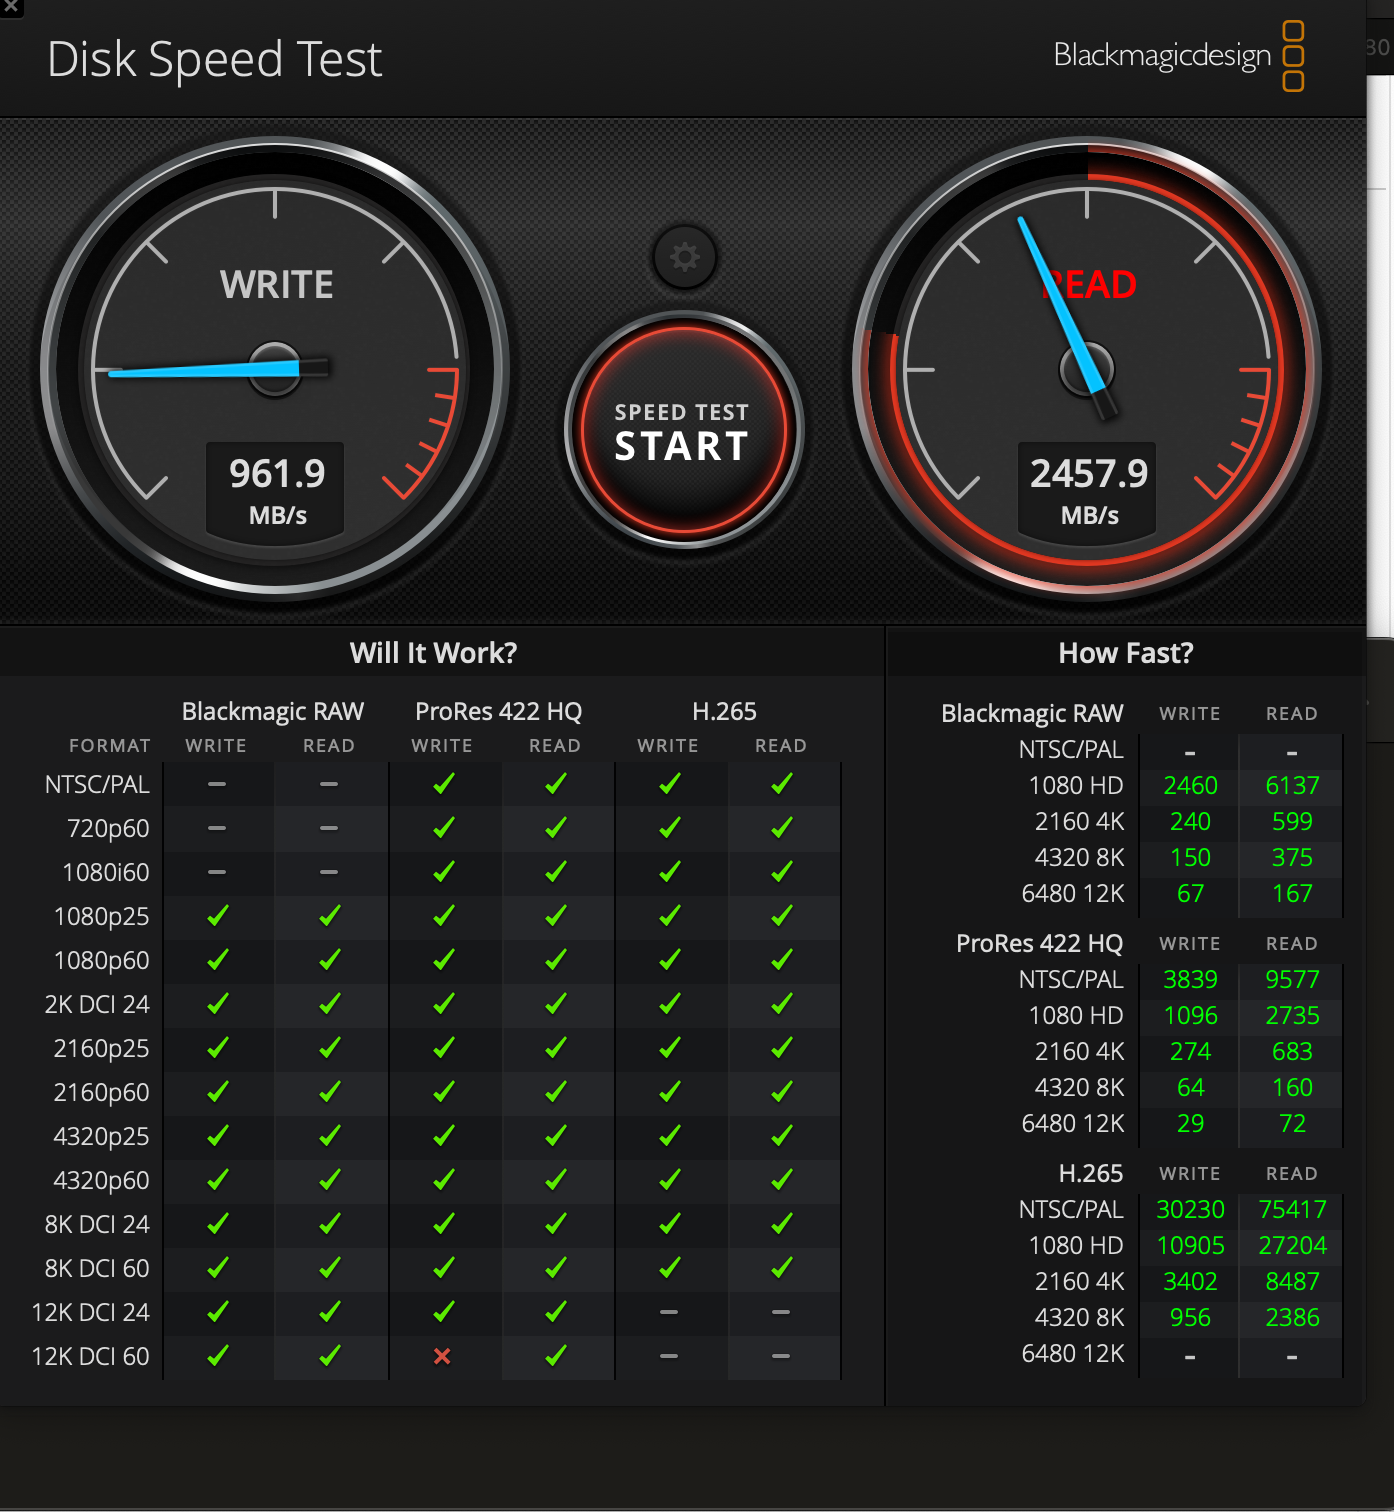Click ProRes 422 HQ 6480 12K write value 29
Screen dimensions: 1394x1512
click(x=1190, y=1123)
